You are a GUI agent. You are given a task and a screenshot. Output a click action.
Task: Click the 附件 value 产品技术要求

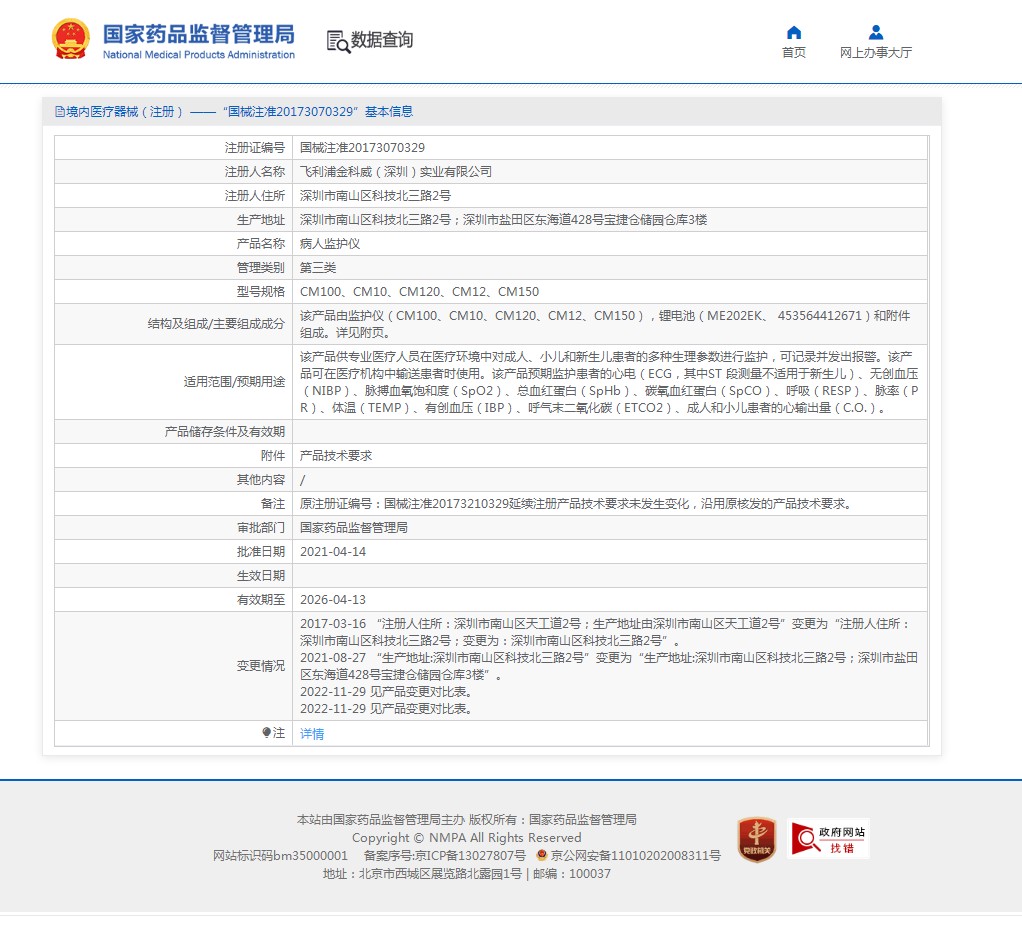tap(336, 456)
